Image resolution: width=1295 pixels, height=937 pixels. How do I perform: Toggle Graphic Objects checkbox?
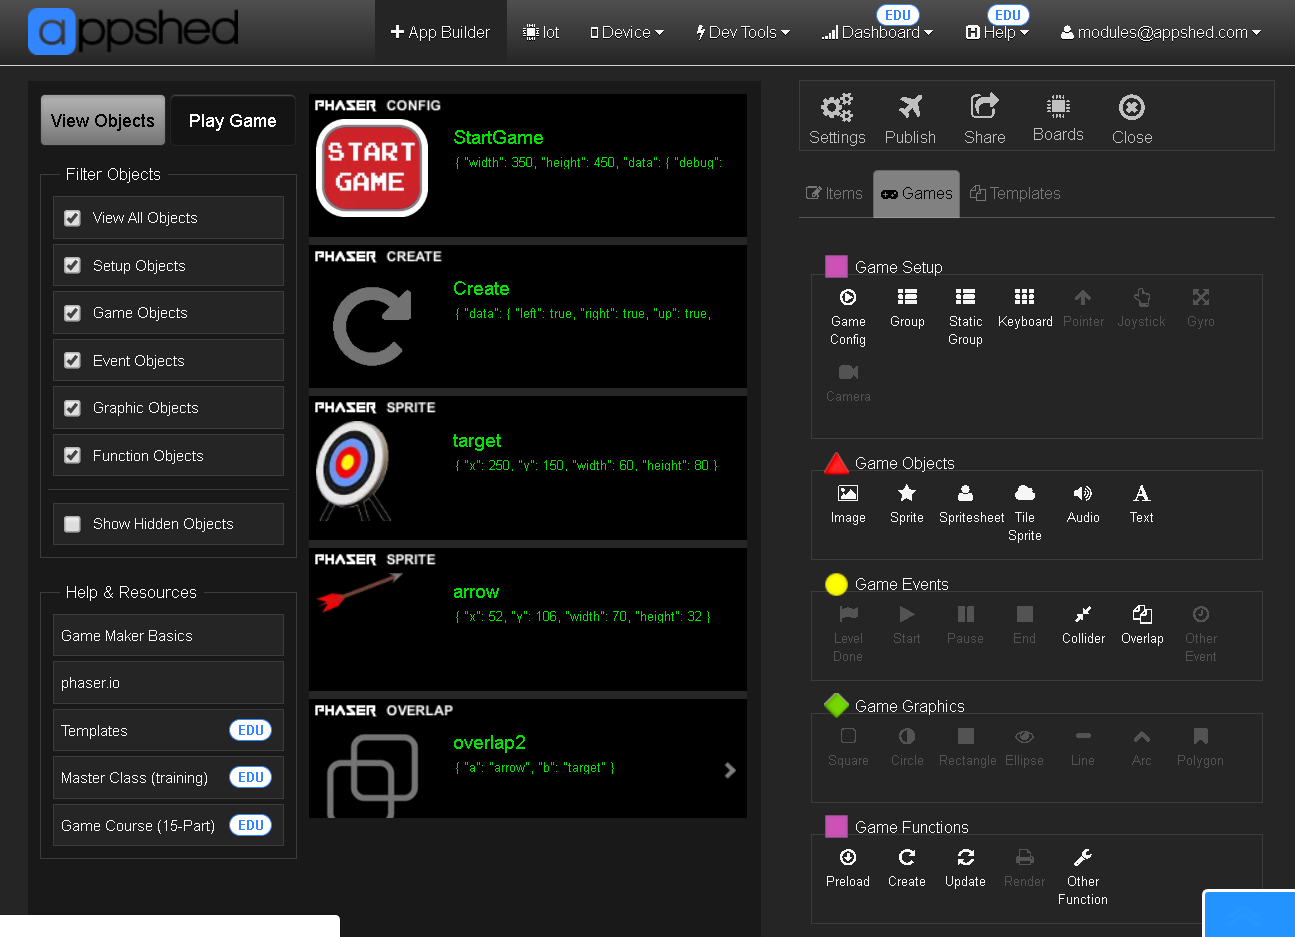(x=72, y=408)
